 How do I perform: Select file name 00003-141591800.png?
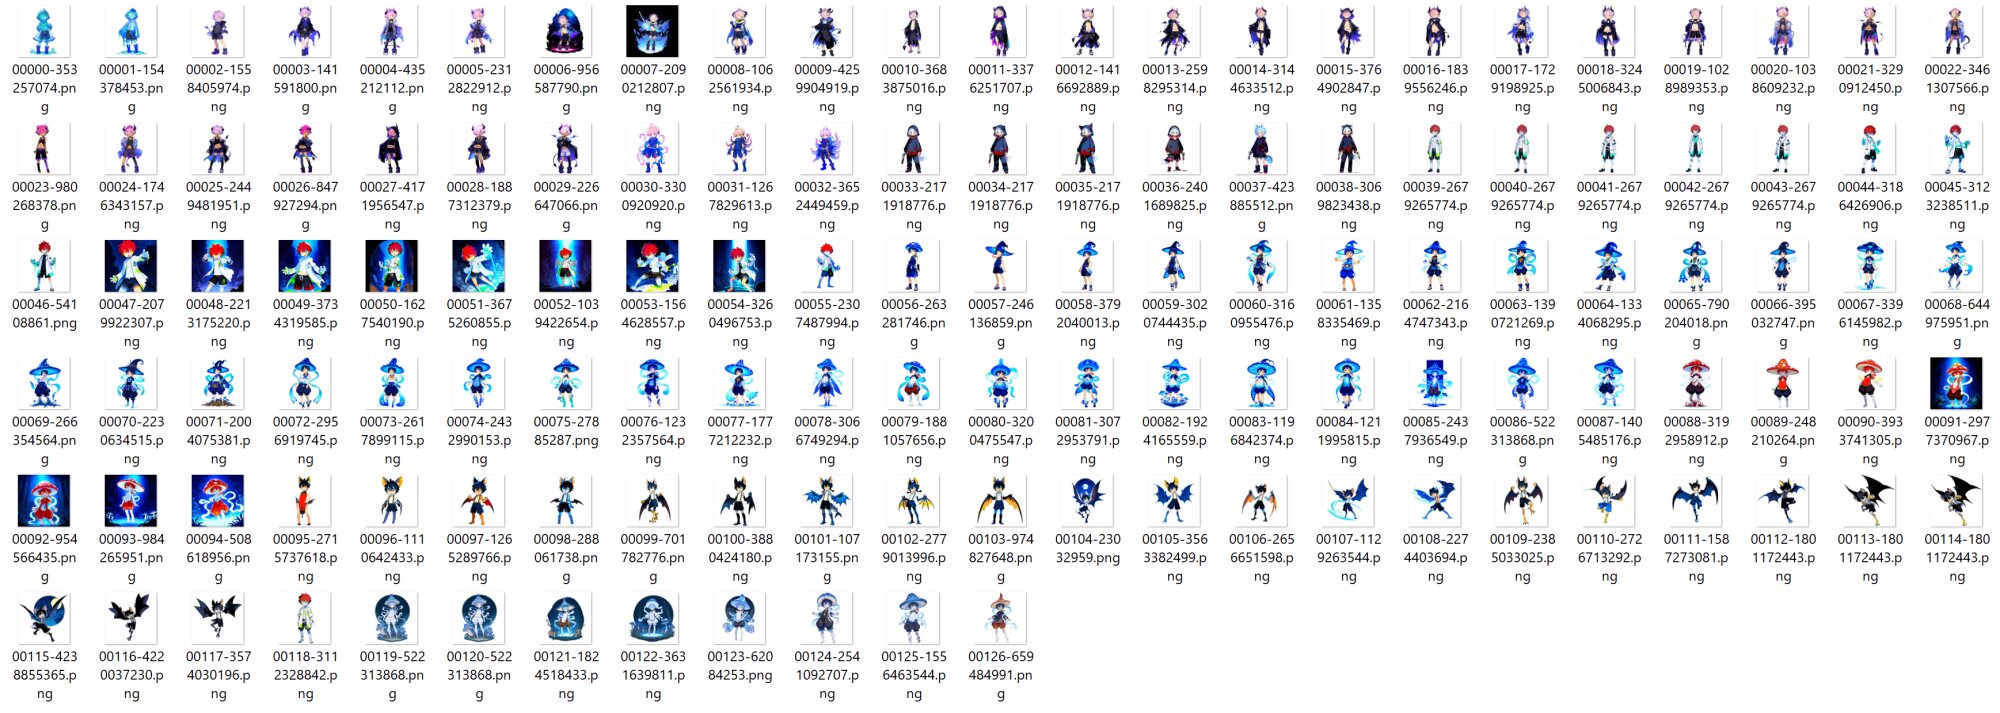click(x=305, y=88)
